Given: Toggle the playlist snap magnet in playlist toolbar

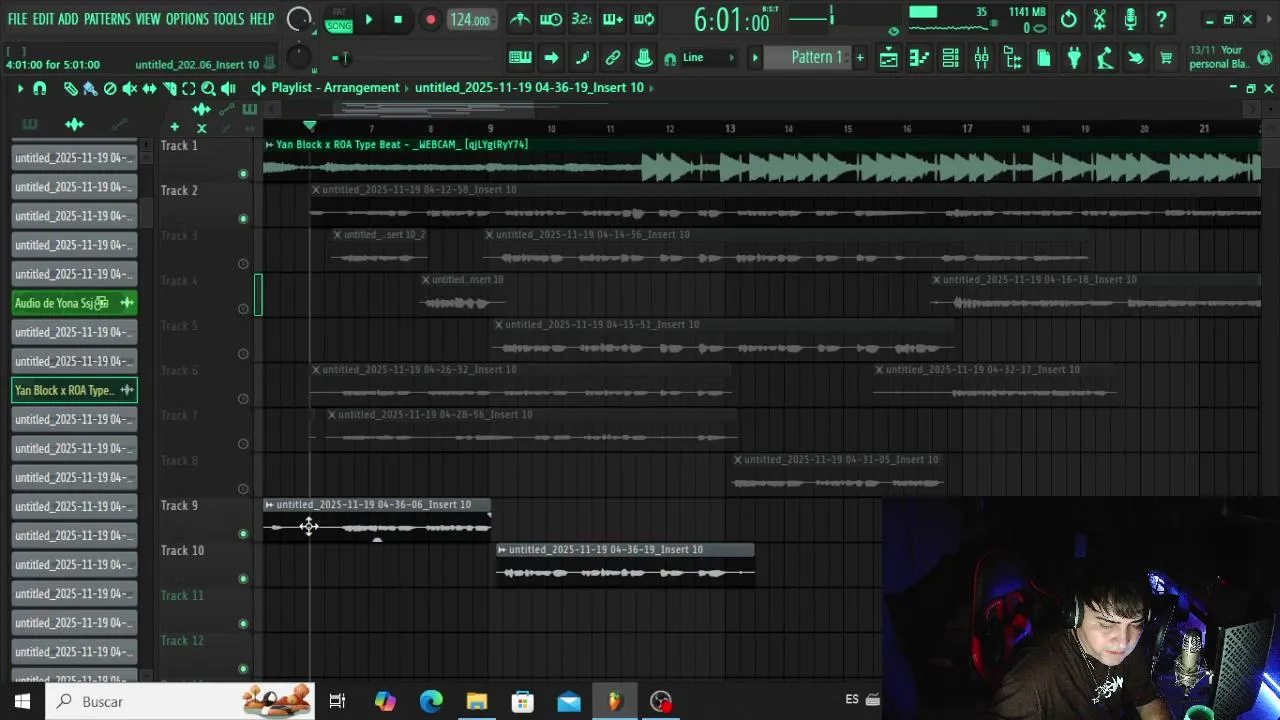Looking at the screenshot, I should click(40, 89).
